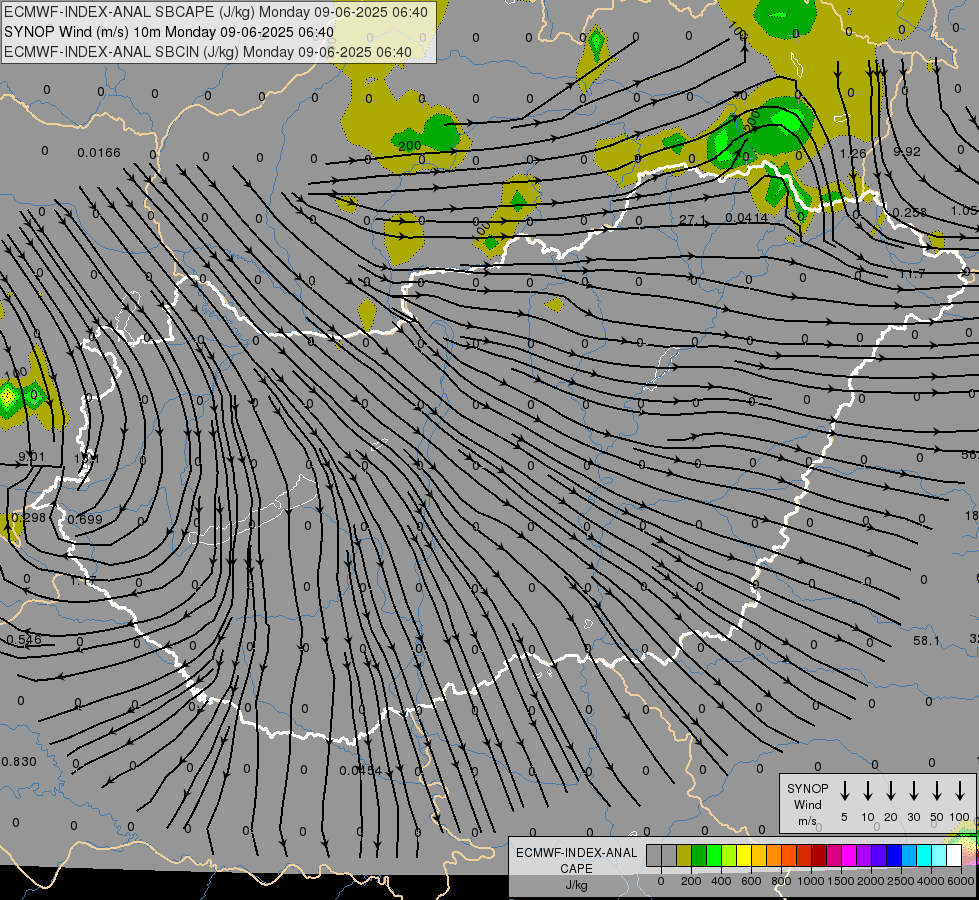Select the dark green CAPE legend swatch
Screen dimensions: 979x900
click(x=699, y=856)
